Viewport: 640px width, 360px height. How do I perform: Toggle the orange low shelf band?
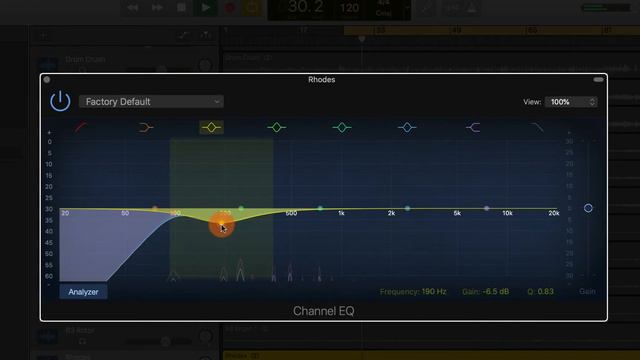click(x=146, y=128)
